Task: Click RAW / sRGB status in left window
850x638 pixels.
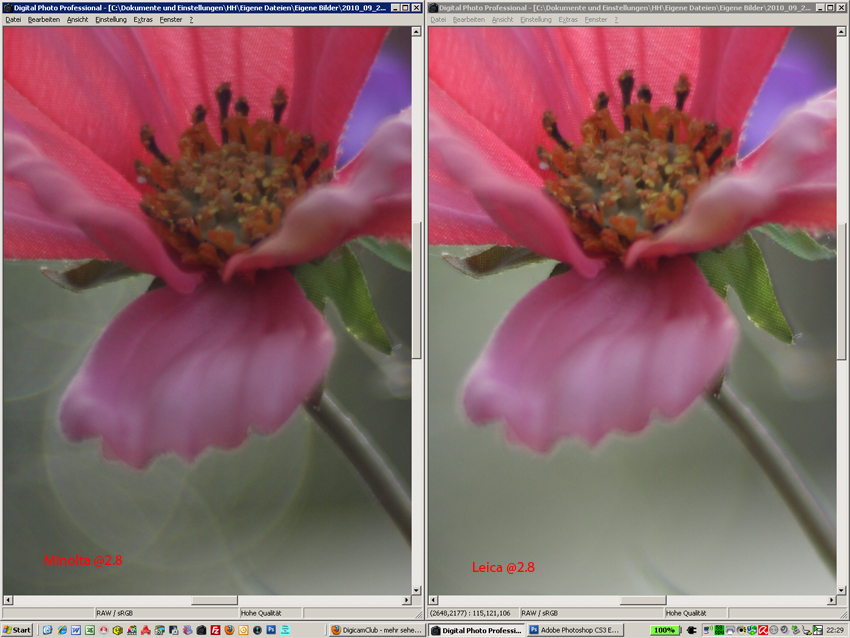Action: (114, 613)
